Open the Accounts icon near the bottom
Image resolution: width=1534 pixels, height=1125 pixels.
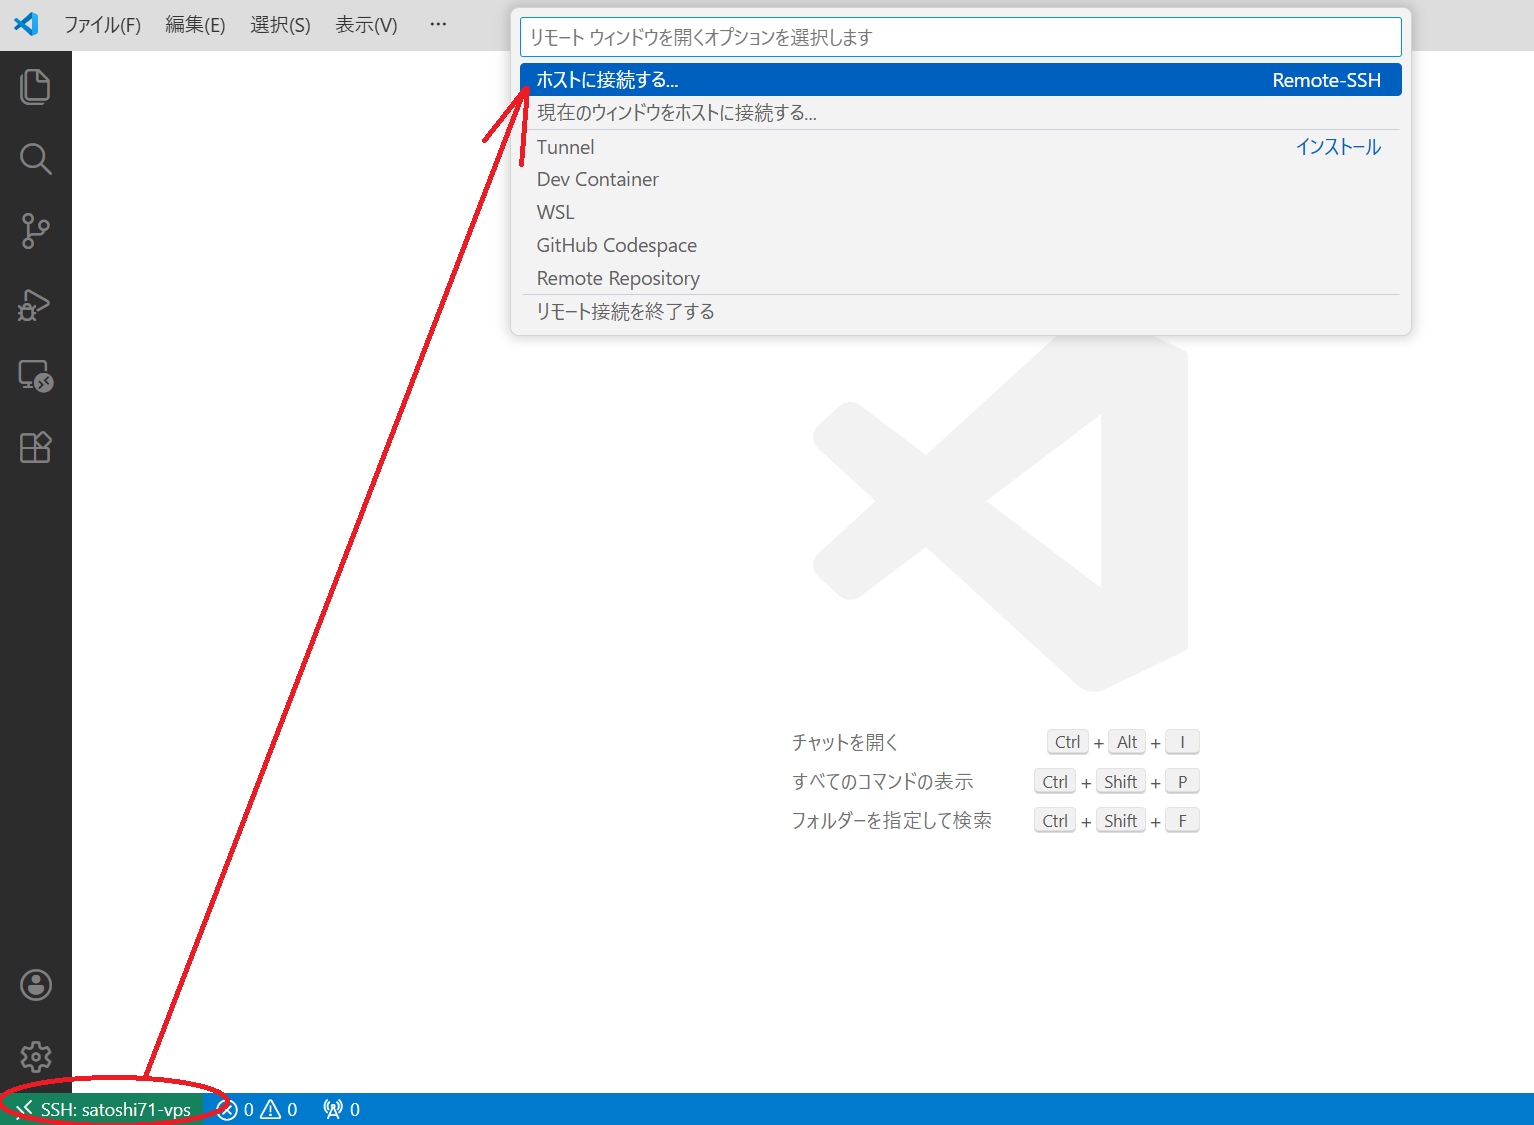click(36, 985)
